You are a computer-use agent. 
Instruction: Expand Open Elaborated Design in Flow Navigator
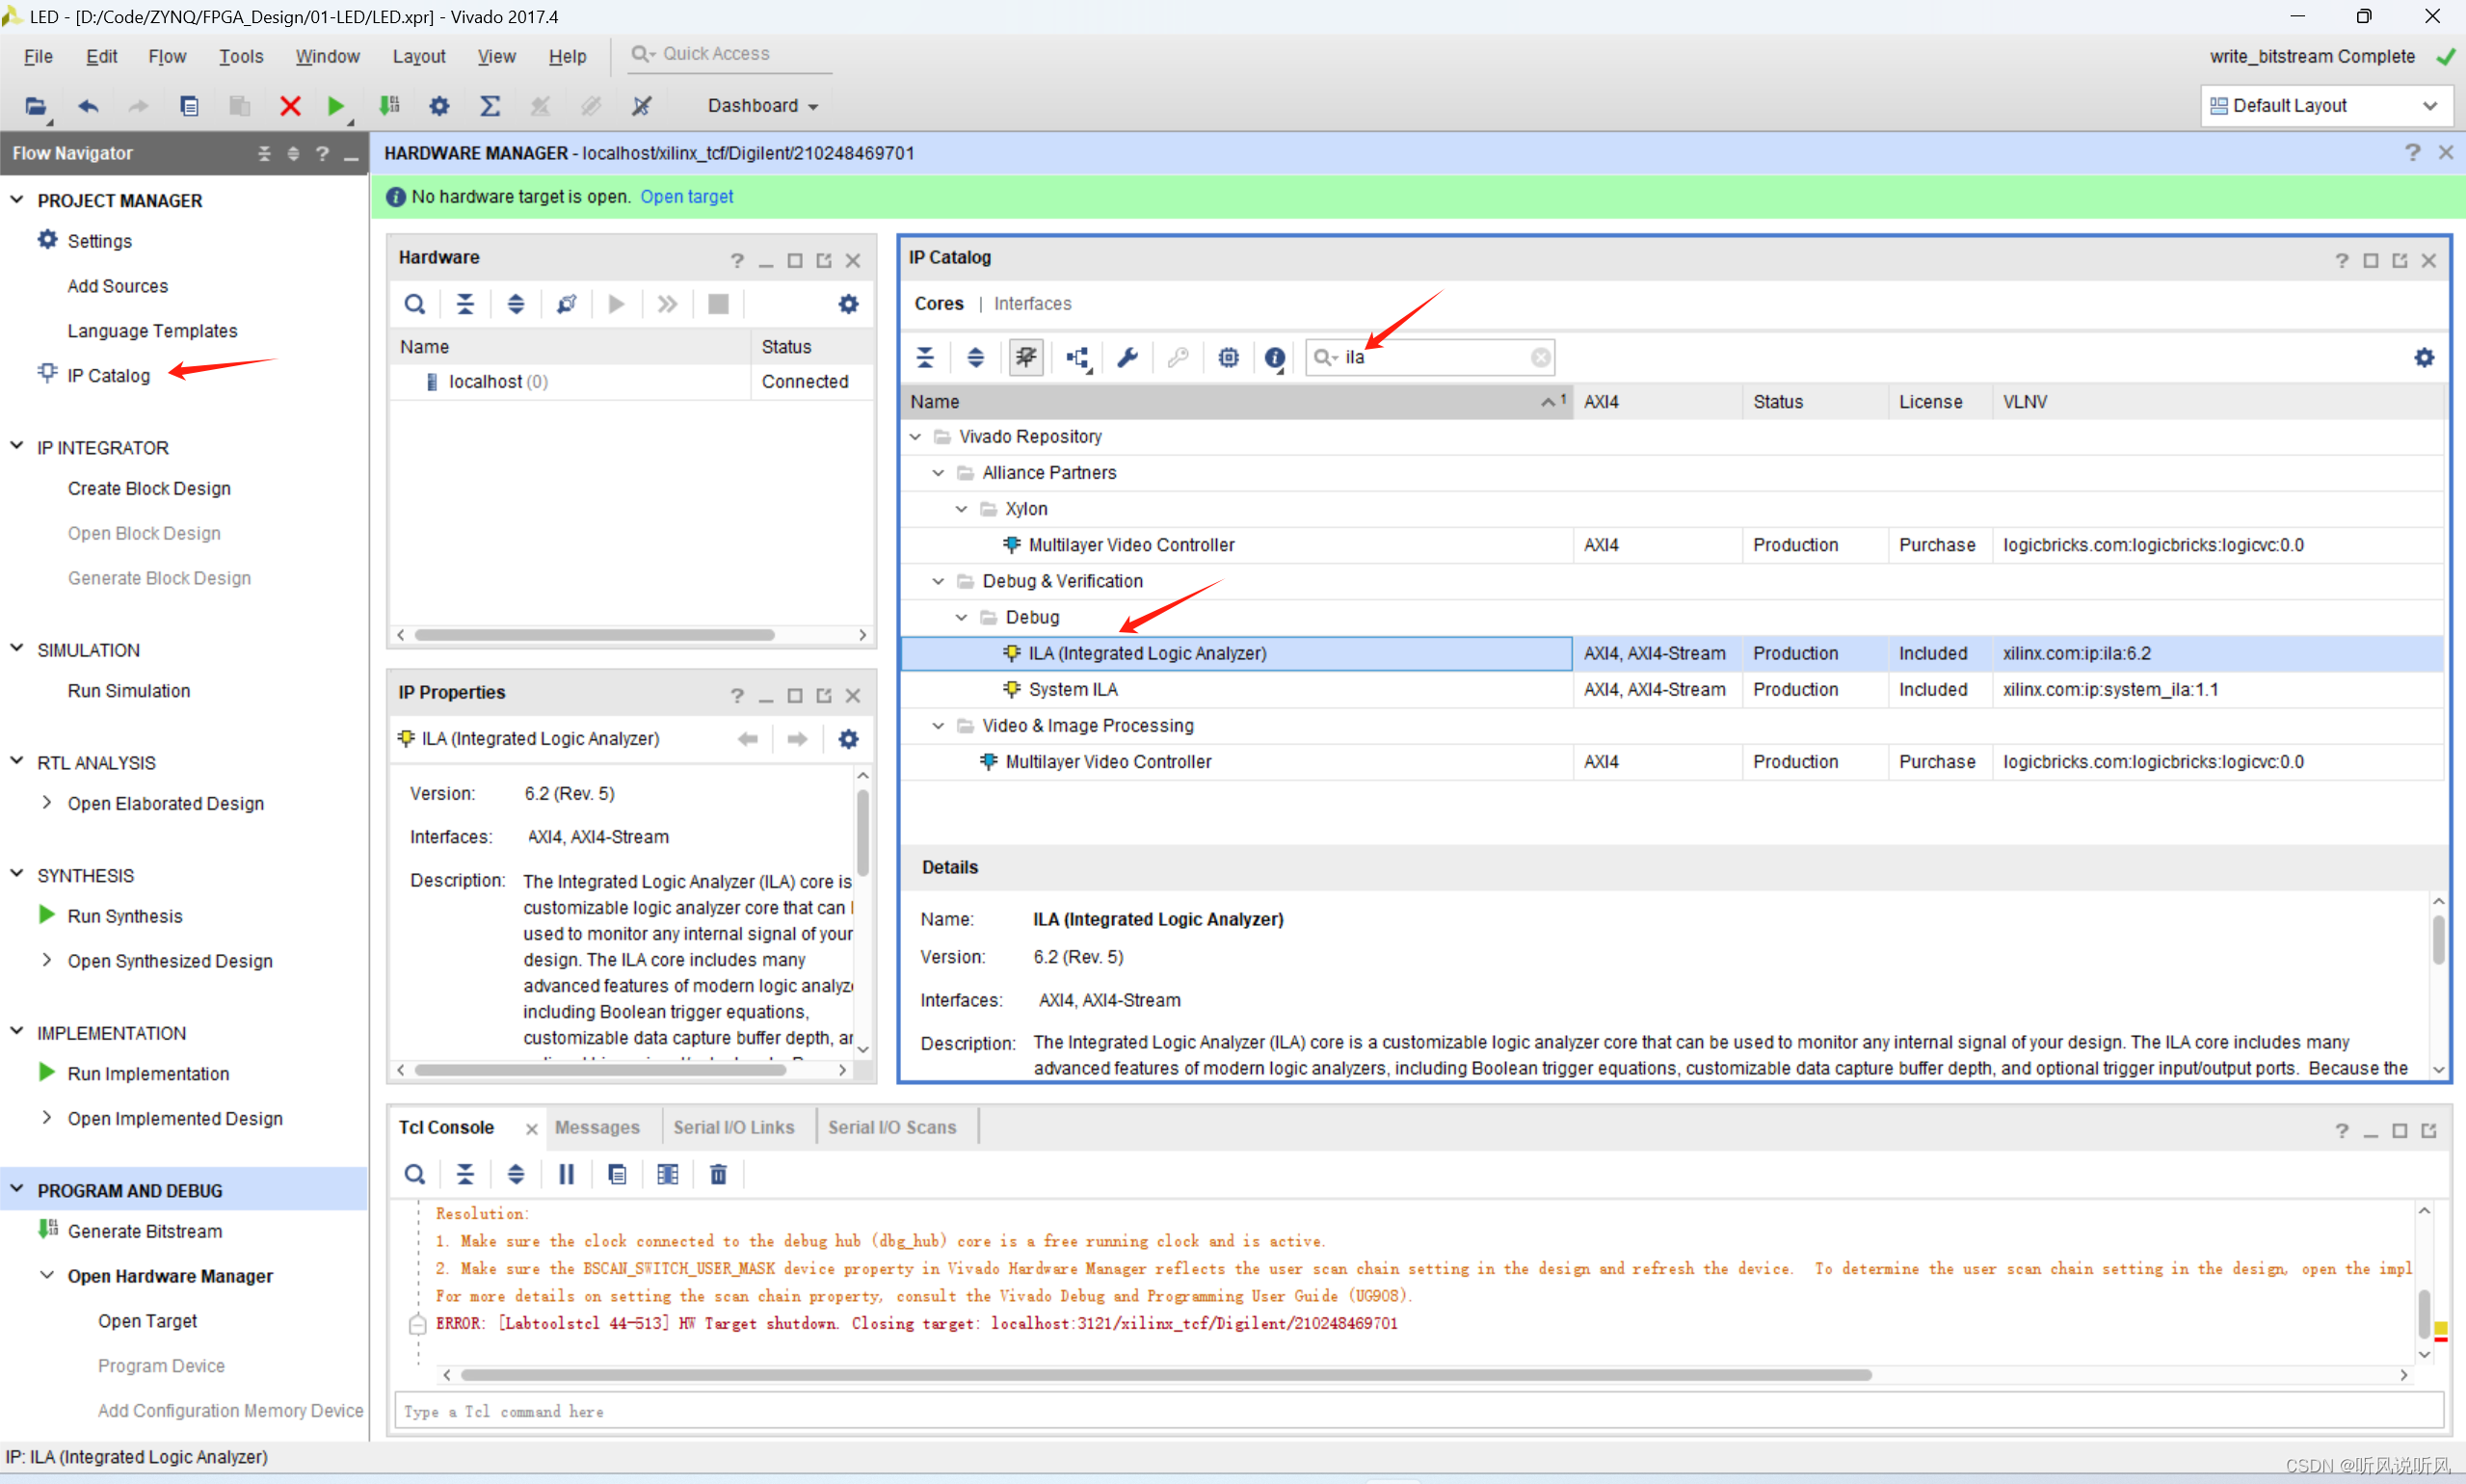coord(47,803)
